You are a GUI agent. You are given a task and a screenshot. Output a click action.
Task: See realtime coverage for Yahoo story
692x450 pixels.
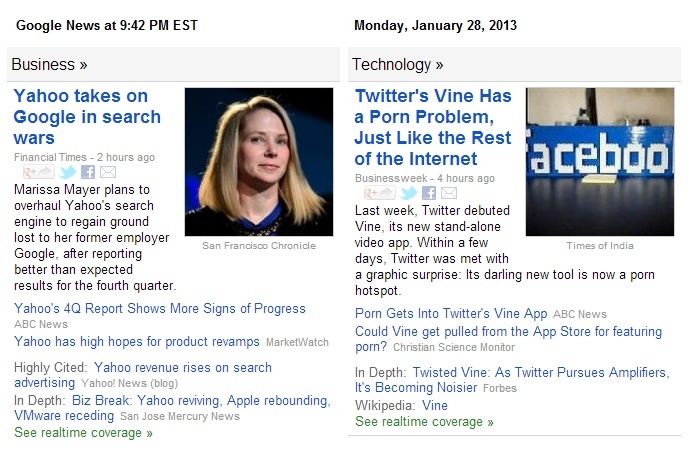83,433
